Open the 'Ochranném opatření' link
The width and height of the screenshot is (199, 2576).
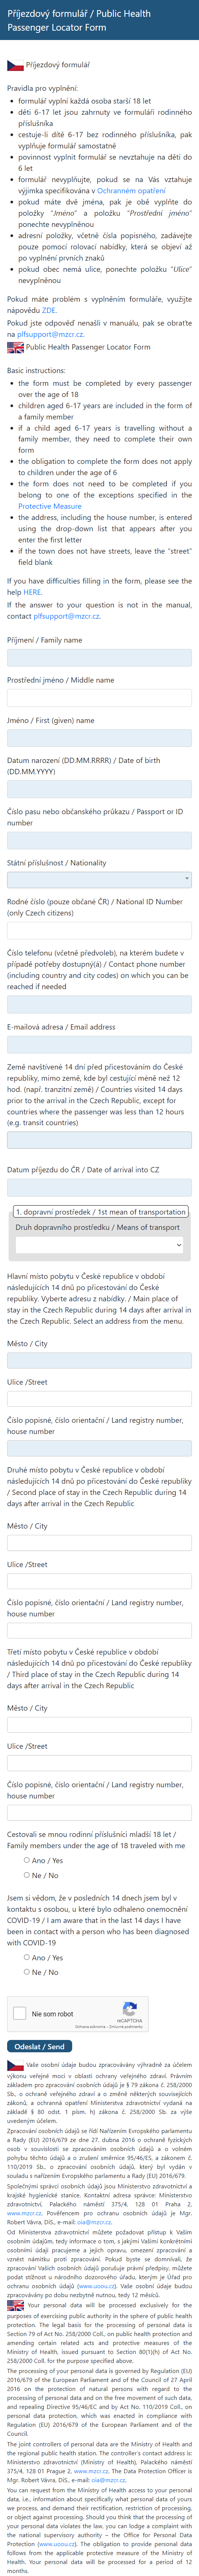pyautogui.click(x=131, y=190)
